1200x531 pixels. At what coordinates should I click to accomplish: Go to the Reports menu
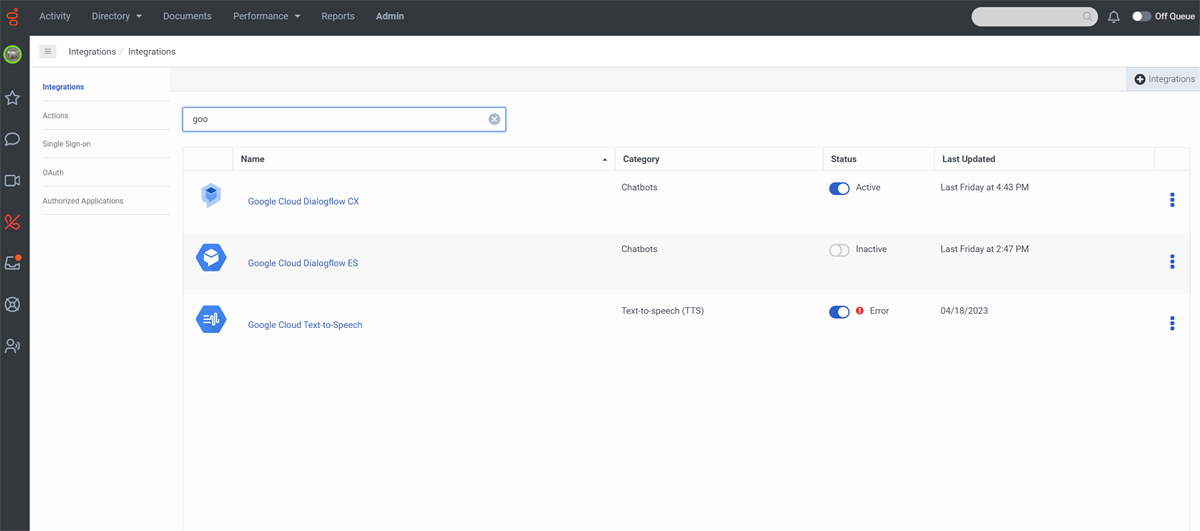(338, 17)
